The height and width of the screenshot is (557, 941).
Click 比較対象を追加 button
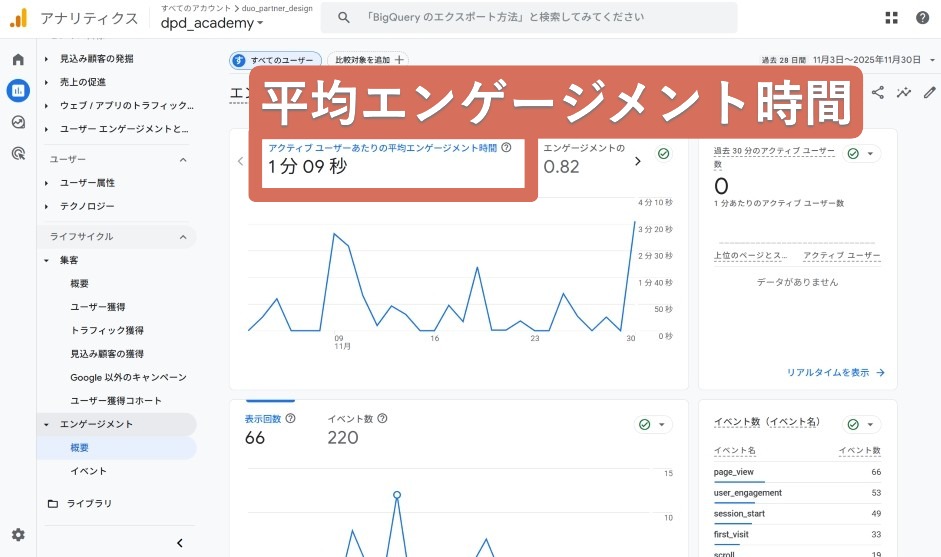[369, 60]
